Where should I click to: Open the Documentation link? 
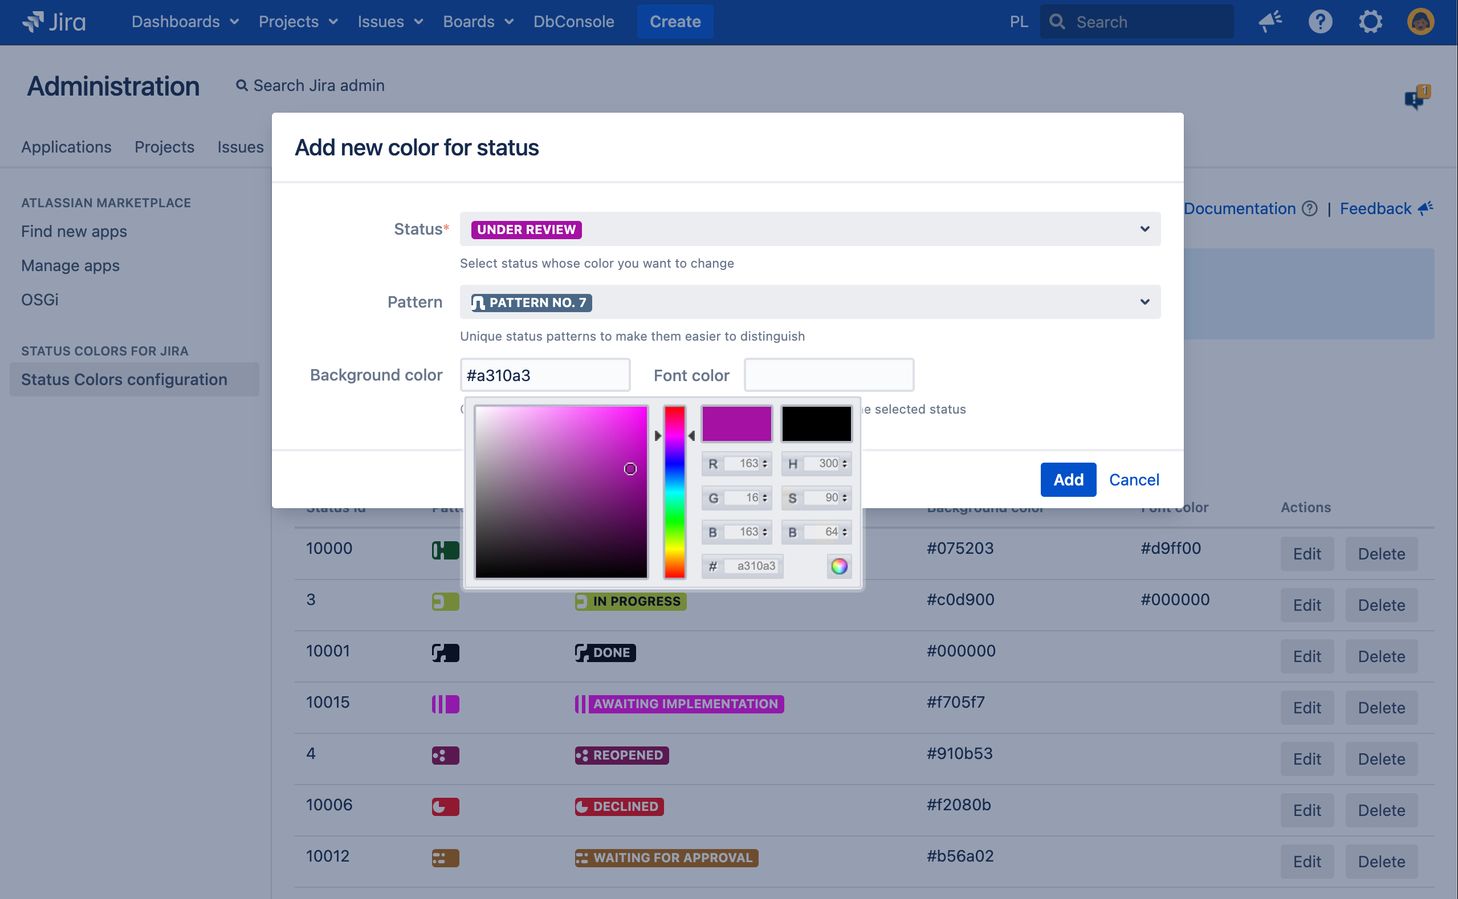[1239, 208]
